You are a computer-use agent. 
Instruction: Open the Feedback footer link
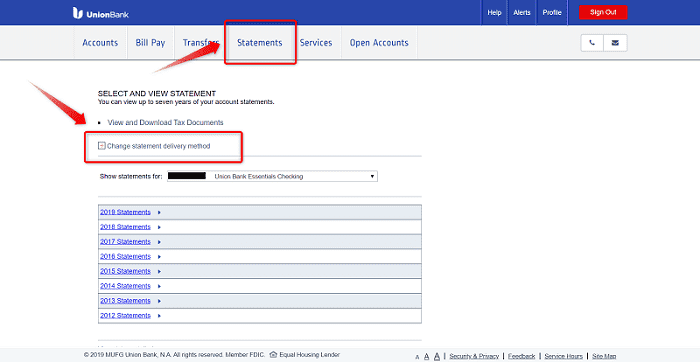point(521,356)
